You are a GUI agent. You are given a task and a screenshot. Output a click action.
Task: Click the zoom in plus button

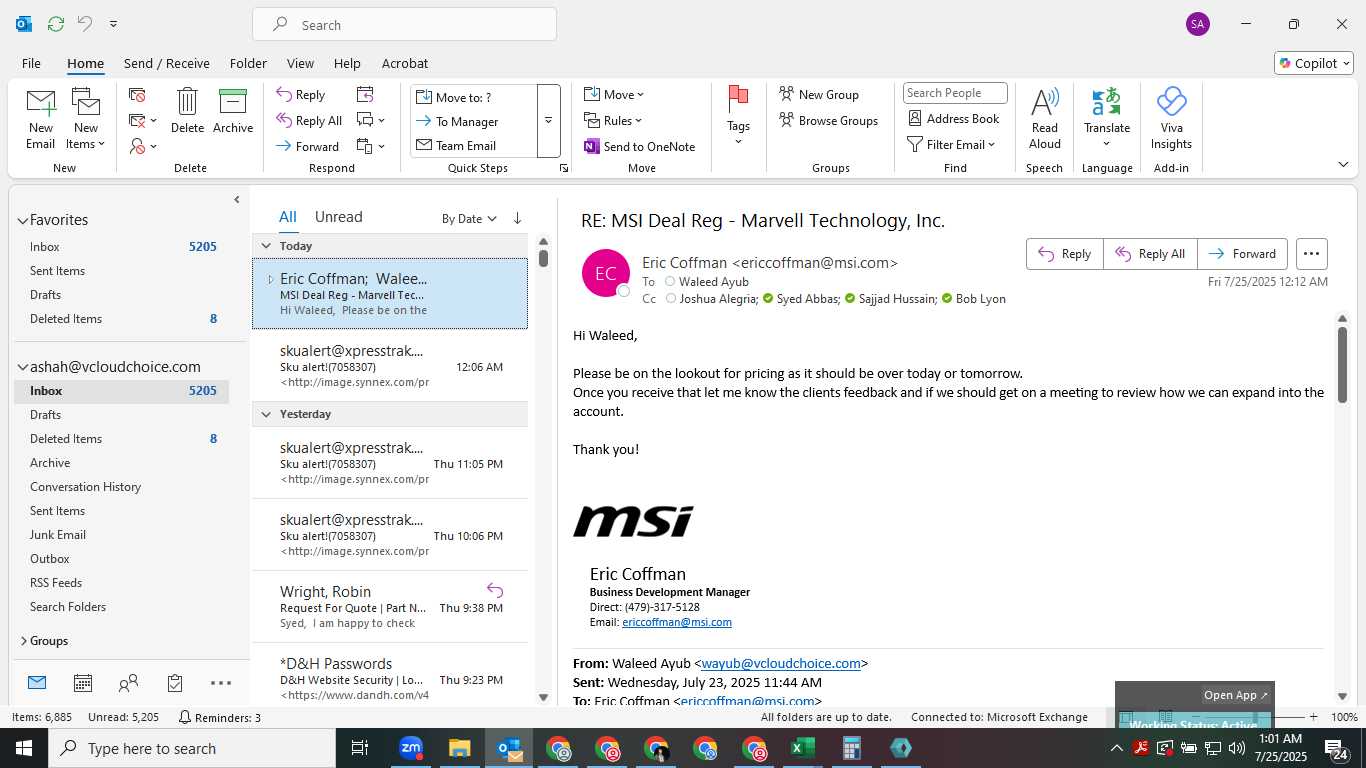(1313, 717)
